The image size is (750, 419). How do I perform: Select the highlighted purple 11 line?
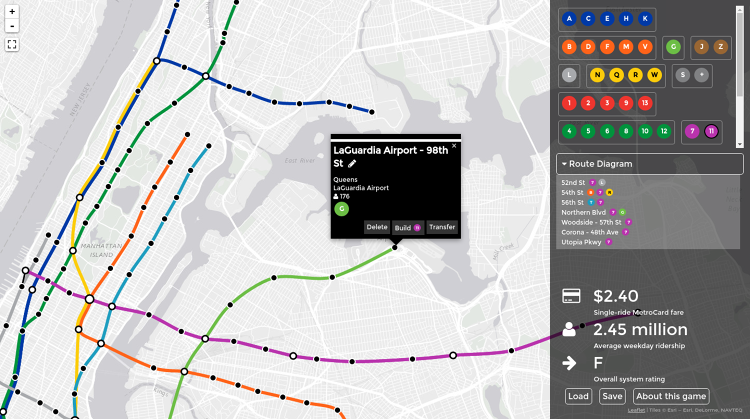coord(711,132)
